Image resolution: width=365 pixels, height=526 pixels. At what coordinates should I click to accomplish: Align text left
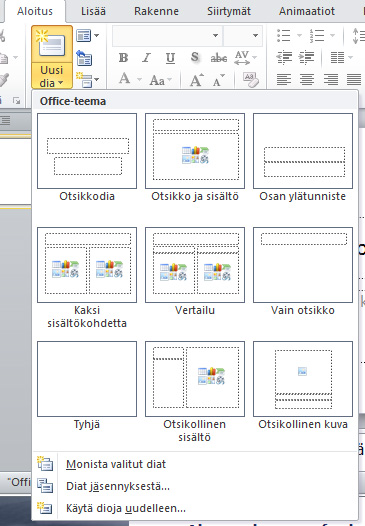284,80
